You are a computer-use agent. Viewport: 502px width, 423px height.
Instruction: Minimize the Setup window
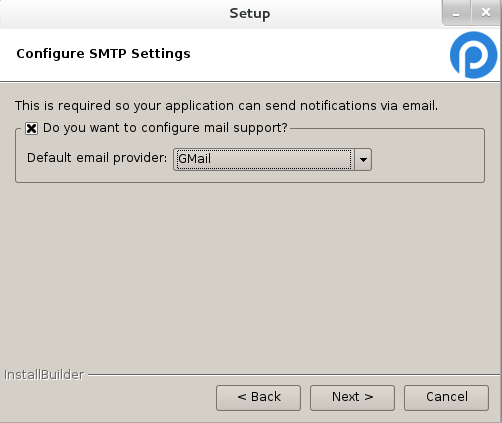pos(456,13)
